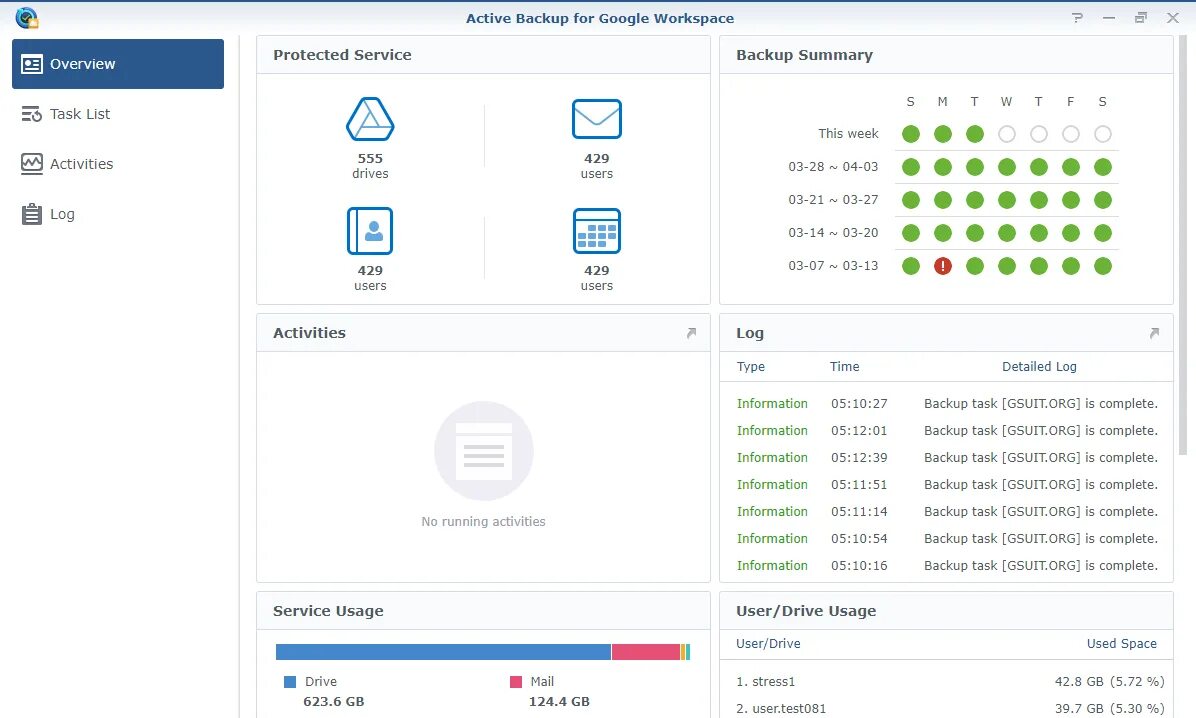
Task: Select log entry at 05:11:14
Action: 947,512
